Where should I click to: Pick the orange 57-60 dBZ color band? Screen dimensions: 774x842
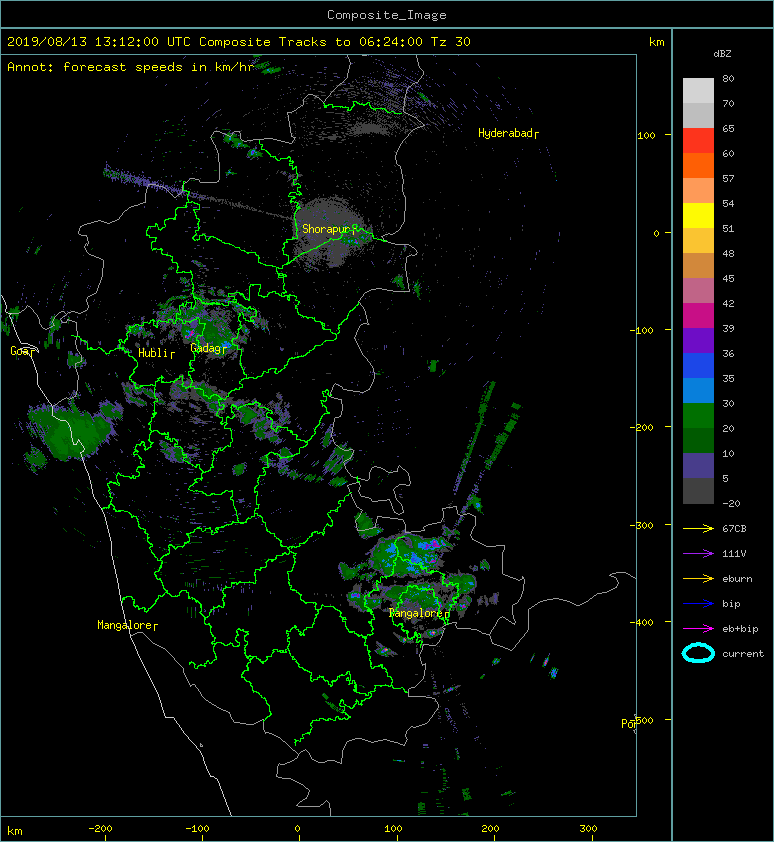tap(698, 166)
